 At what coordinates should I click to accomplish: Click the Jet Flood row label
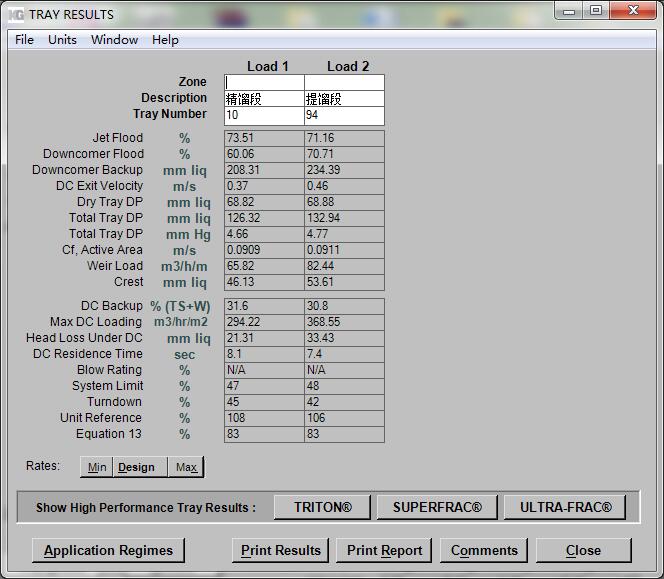(118, 138)
